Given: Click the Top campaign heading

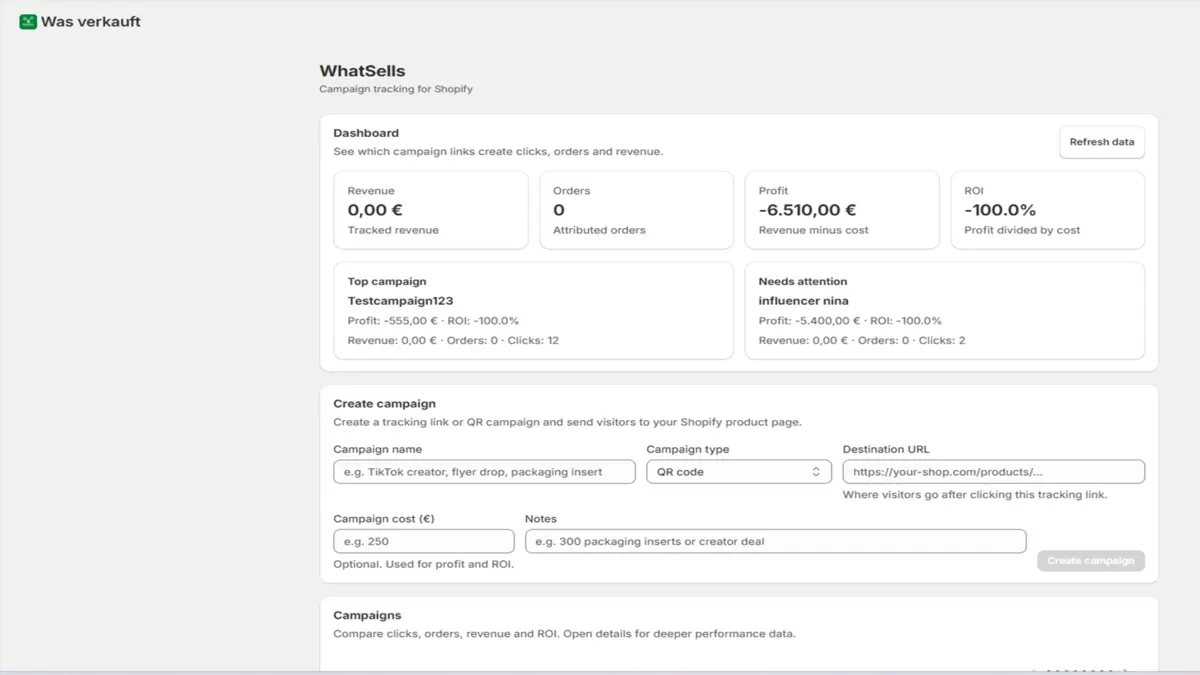Looking at the screenshot, I should (387, 282).
